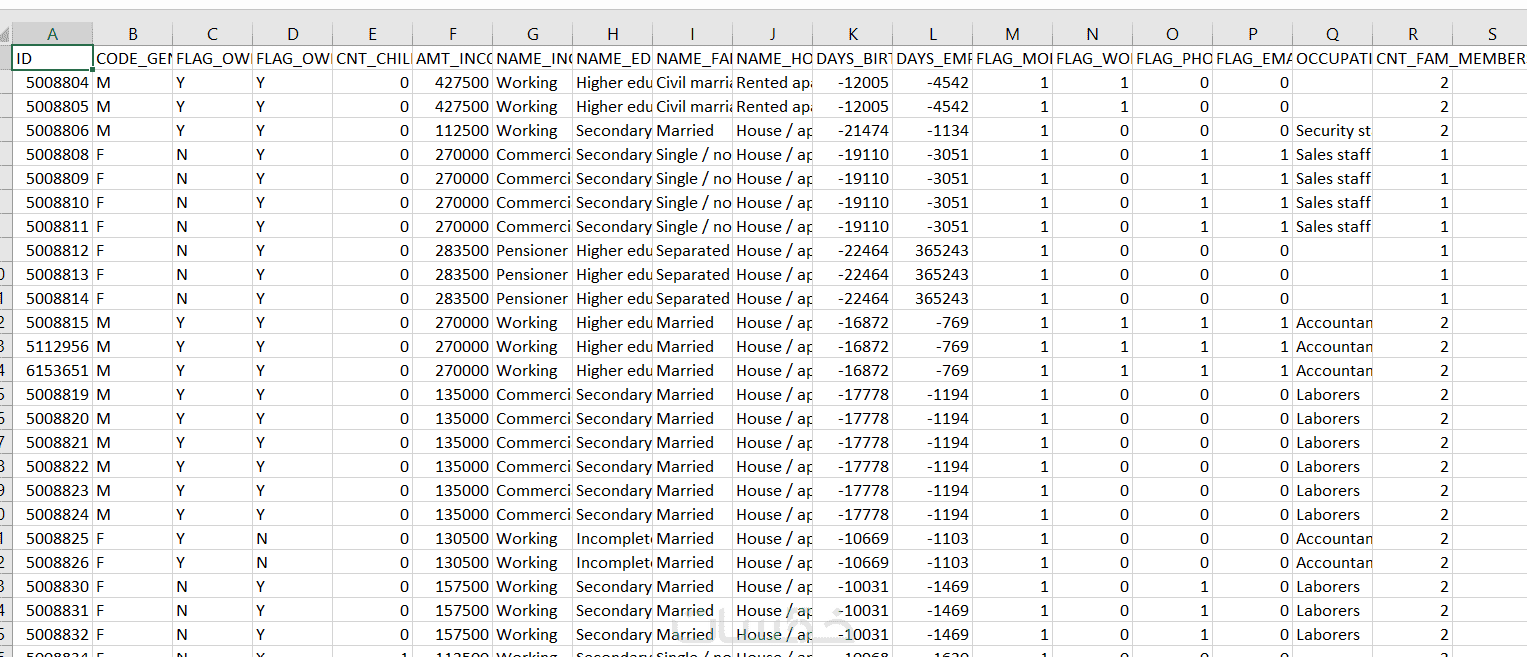Click the FLAG_MO header cell
The height and width of the screenshot is (657, 1527).
click(1013, 58)
